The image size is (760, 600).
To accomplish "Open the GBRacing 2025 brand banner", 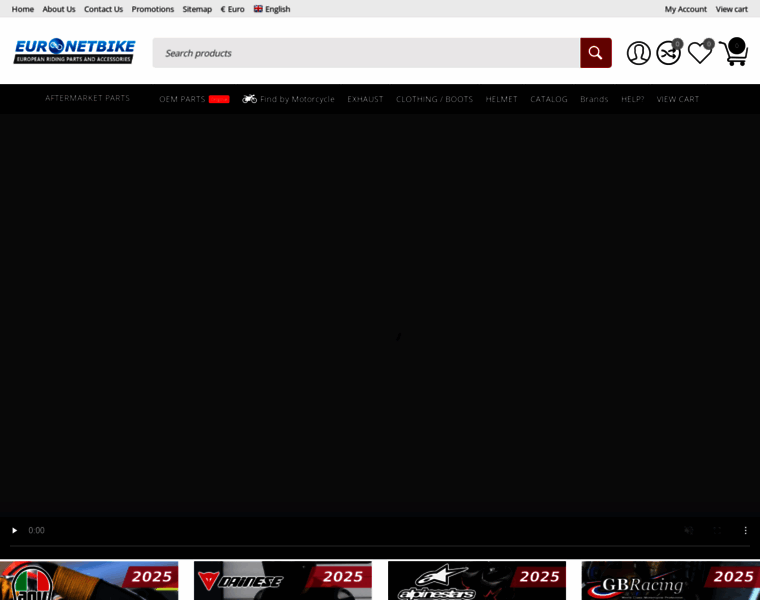I will (671, 581).
